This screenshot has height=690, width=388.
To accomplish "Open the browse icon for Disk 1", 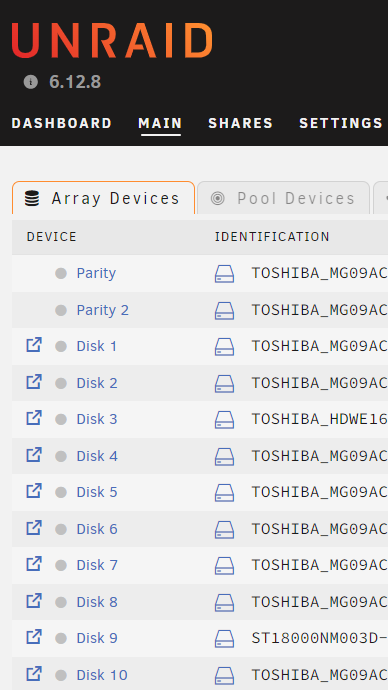I will coord(34,345).
